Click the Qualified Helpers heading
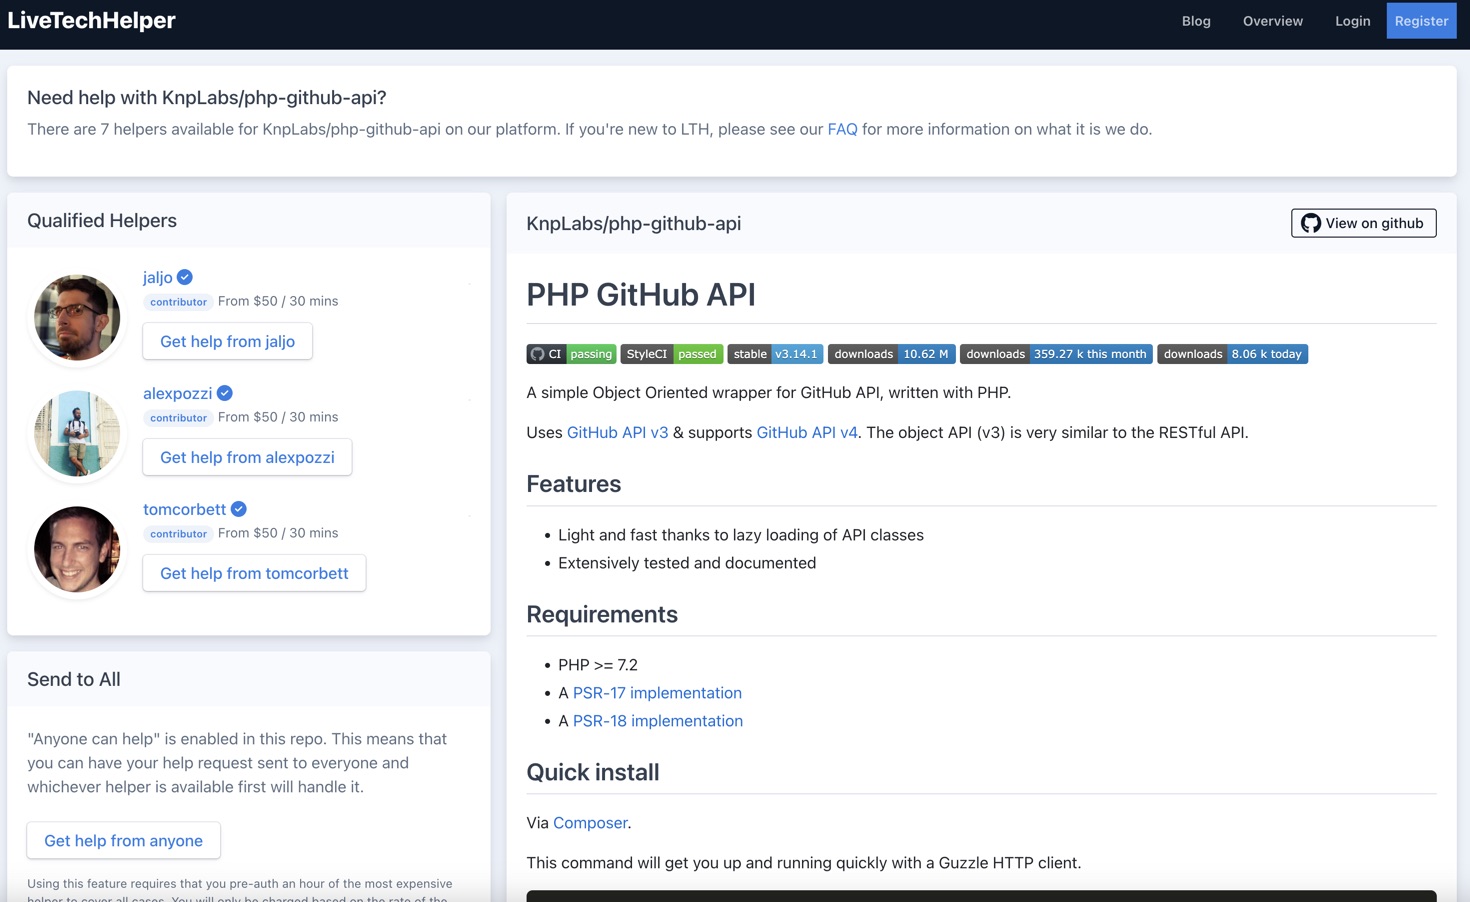The width and height of the screenshot is (1470, 902). pyautogui.click(x=102, y=221)
